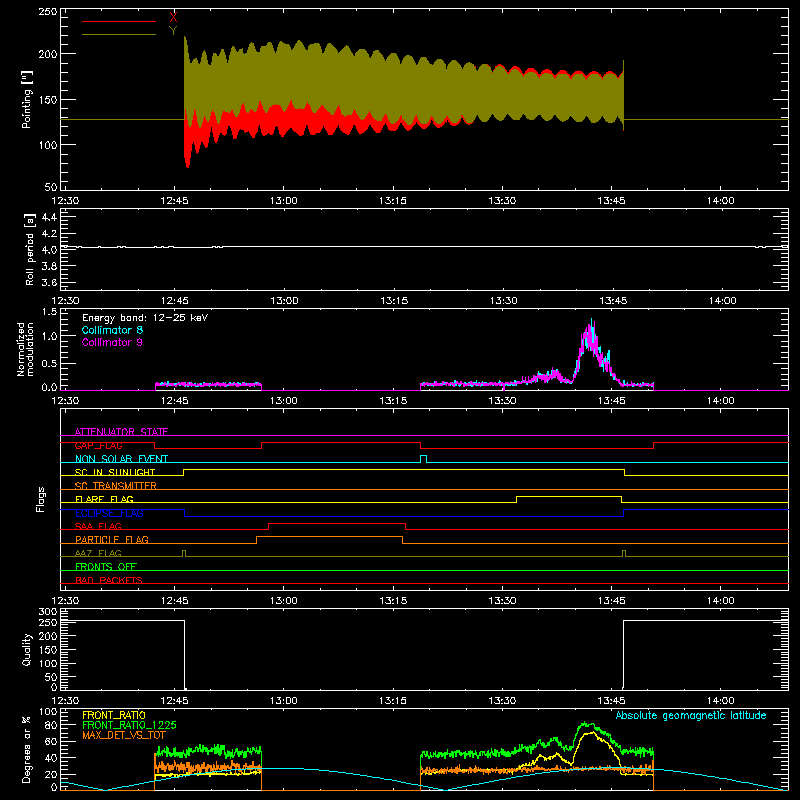Select the orange MAX_DET_VS_TOT legend label
Image resolution: width=800 pixels, height=800 pixels.
(x=124, y=735)
